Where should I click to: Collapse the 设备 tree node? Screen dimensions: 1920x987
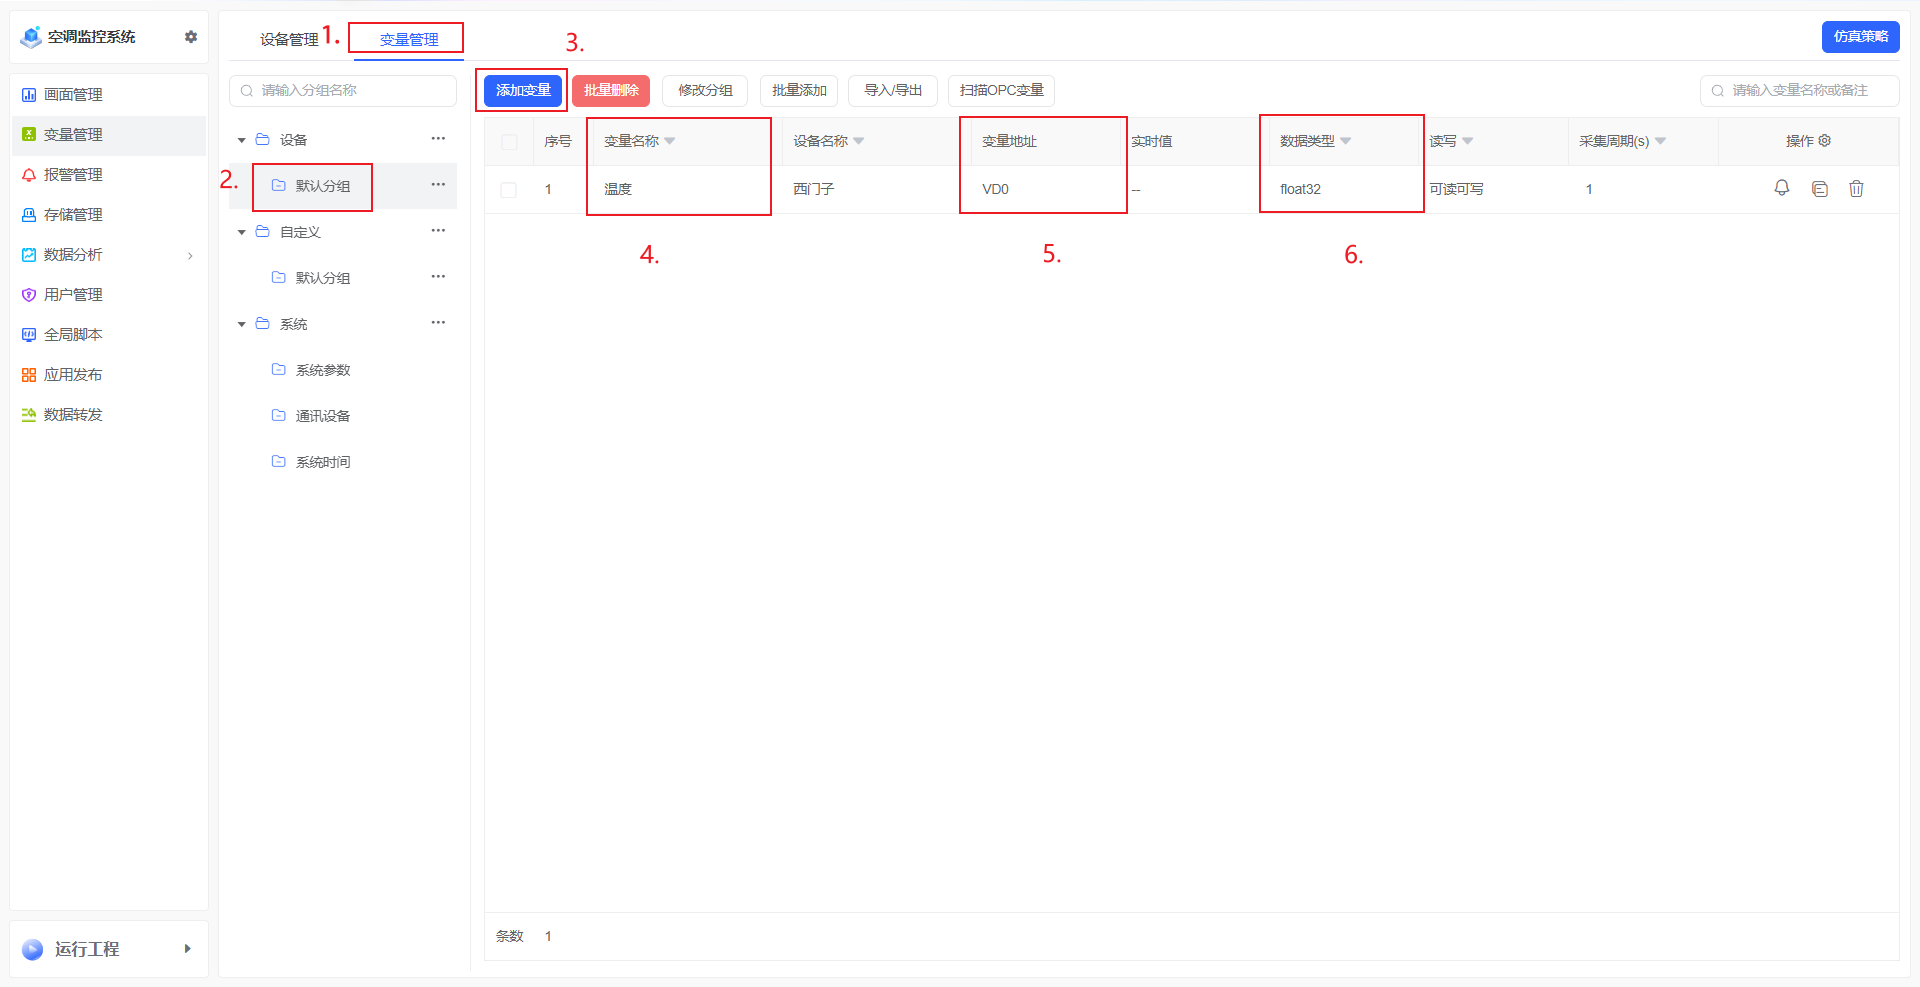pyautogui.click(x=242, y=140)
